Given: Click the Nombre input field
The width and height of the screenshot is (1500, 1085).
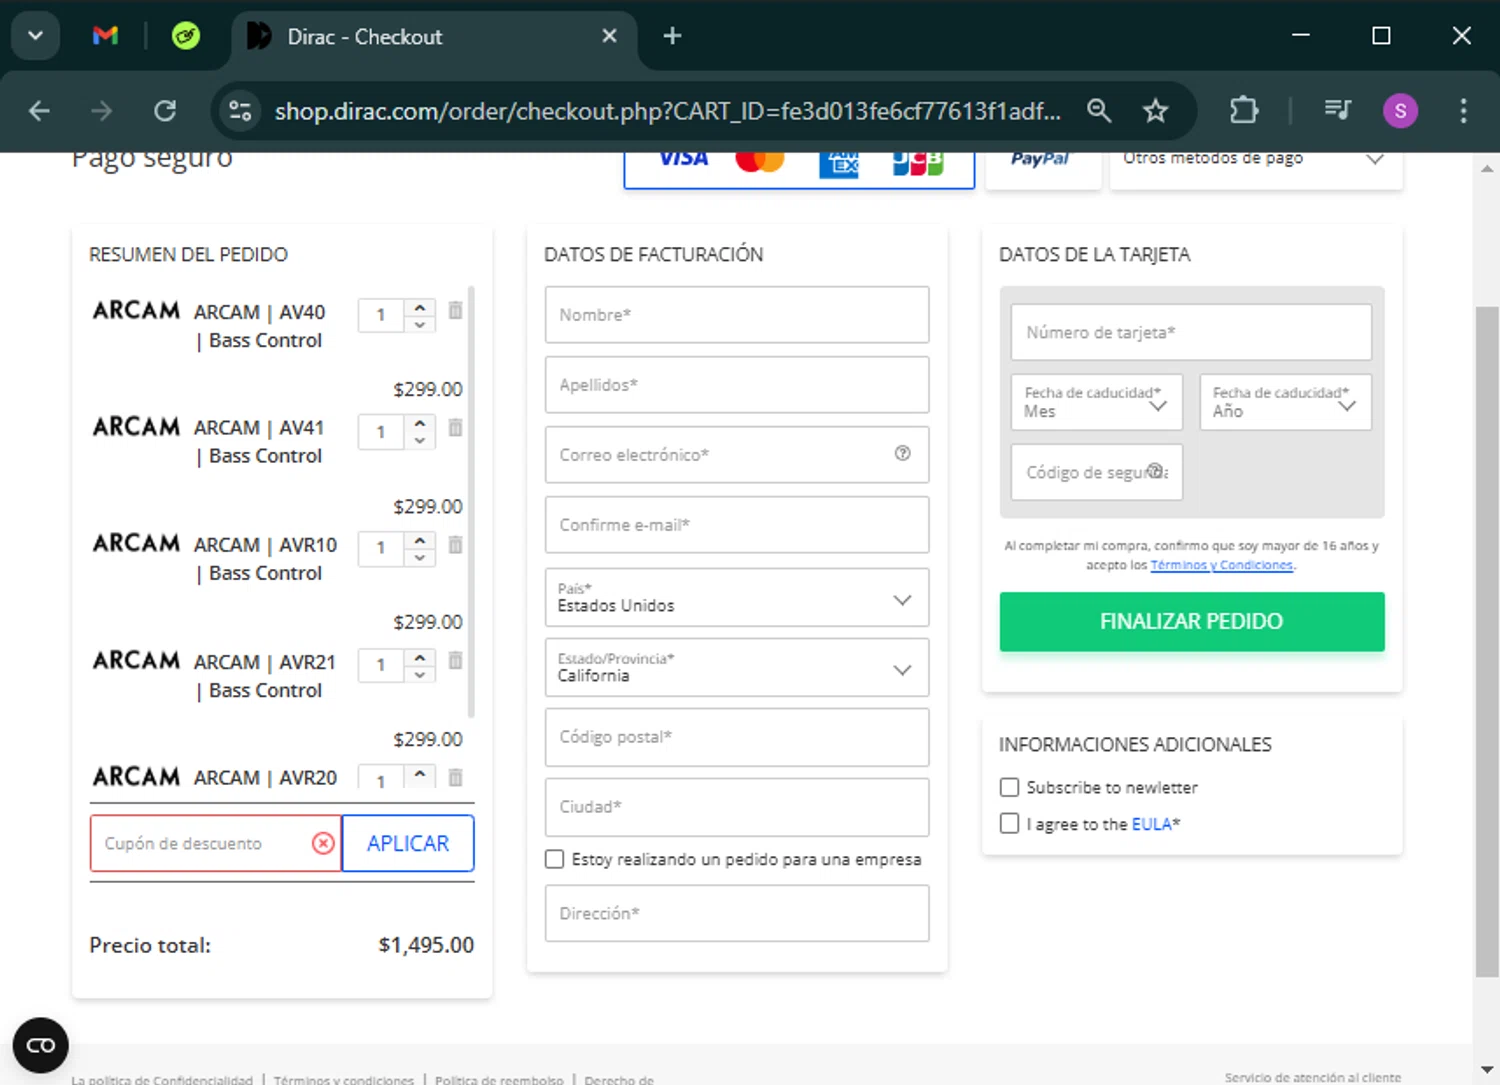Looking at the screenshot, I should point(737,314).
